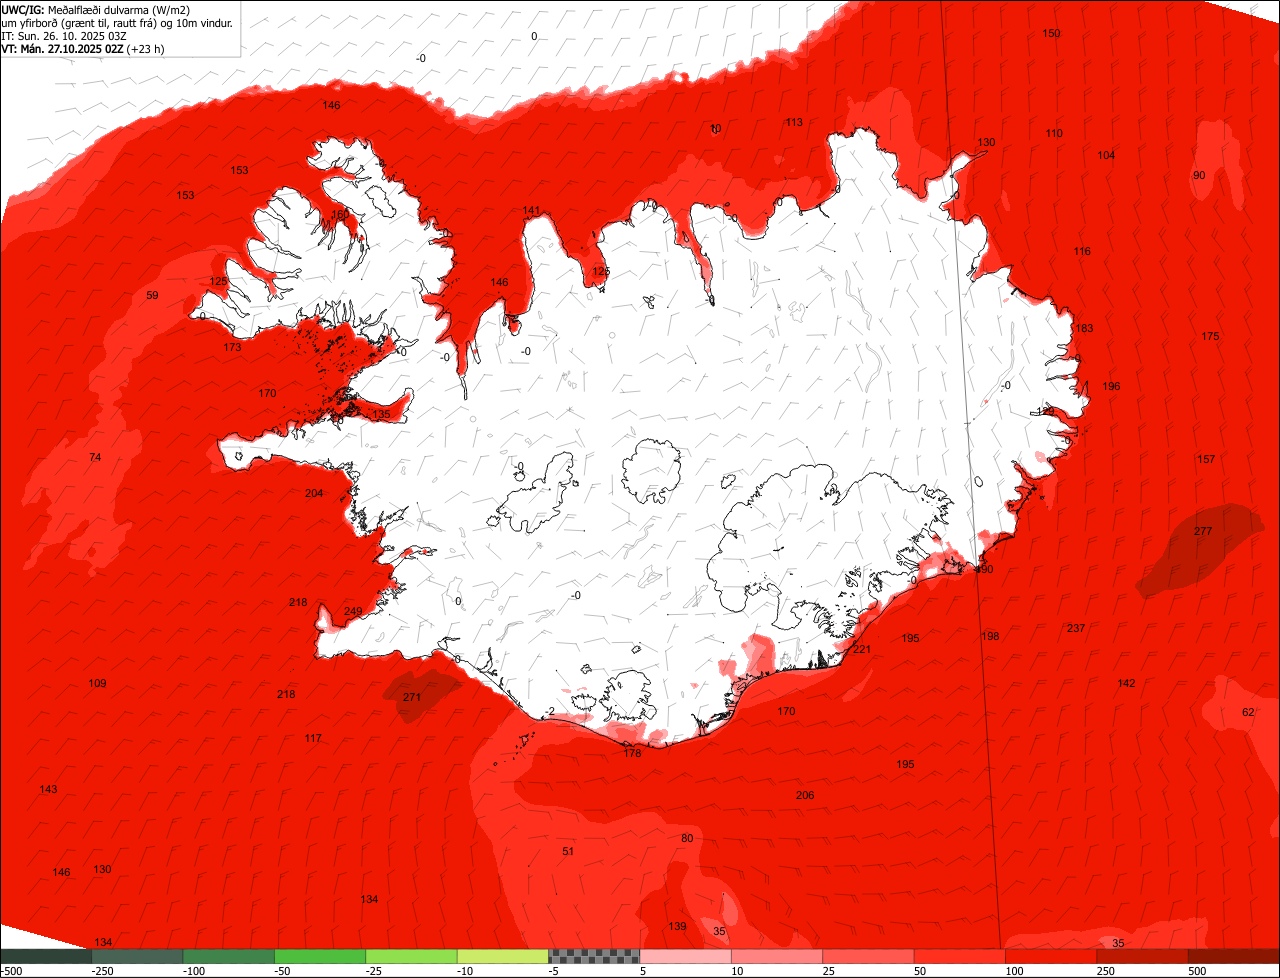Click the map value 113
The width and height of the screenshot is (1280, 978).
click(794, 122)
